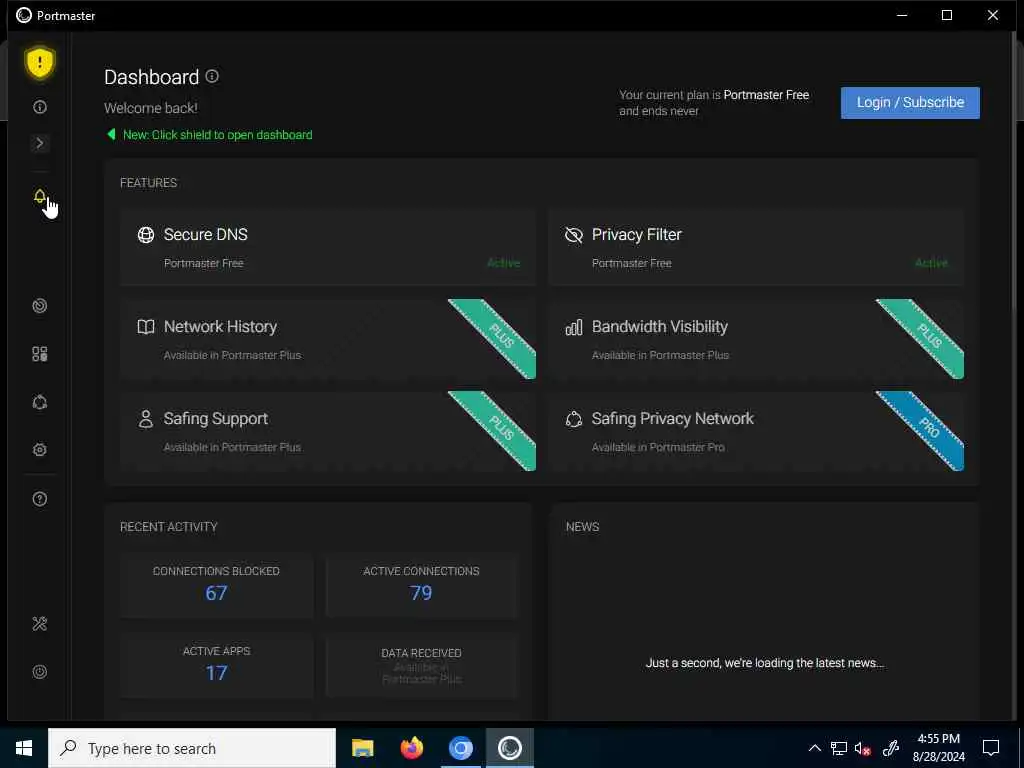Image resolution: width=1024 pixels, height=768 pixels.
Task: Select the Secure DNS feature card
Action: point(328,248)
